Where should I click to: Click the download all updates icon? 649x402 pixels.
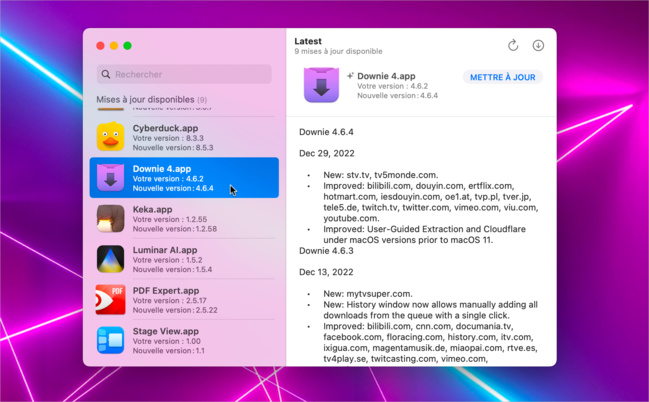538,46
